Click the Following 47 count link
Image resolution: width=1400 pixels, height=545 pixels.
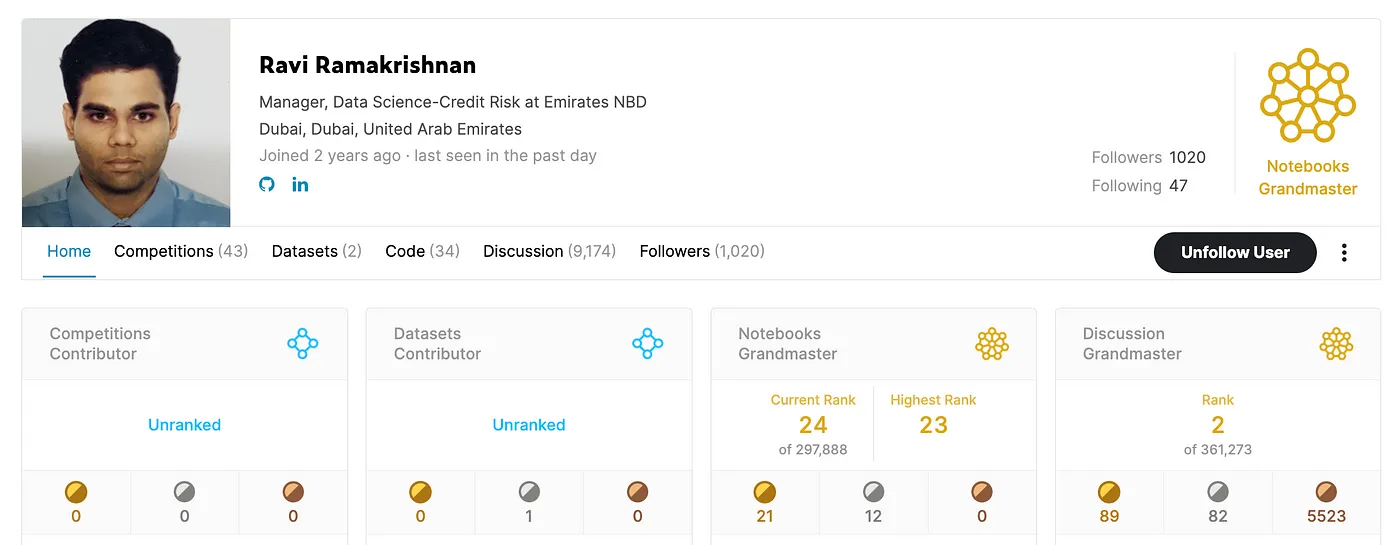tap(1140, 186)
